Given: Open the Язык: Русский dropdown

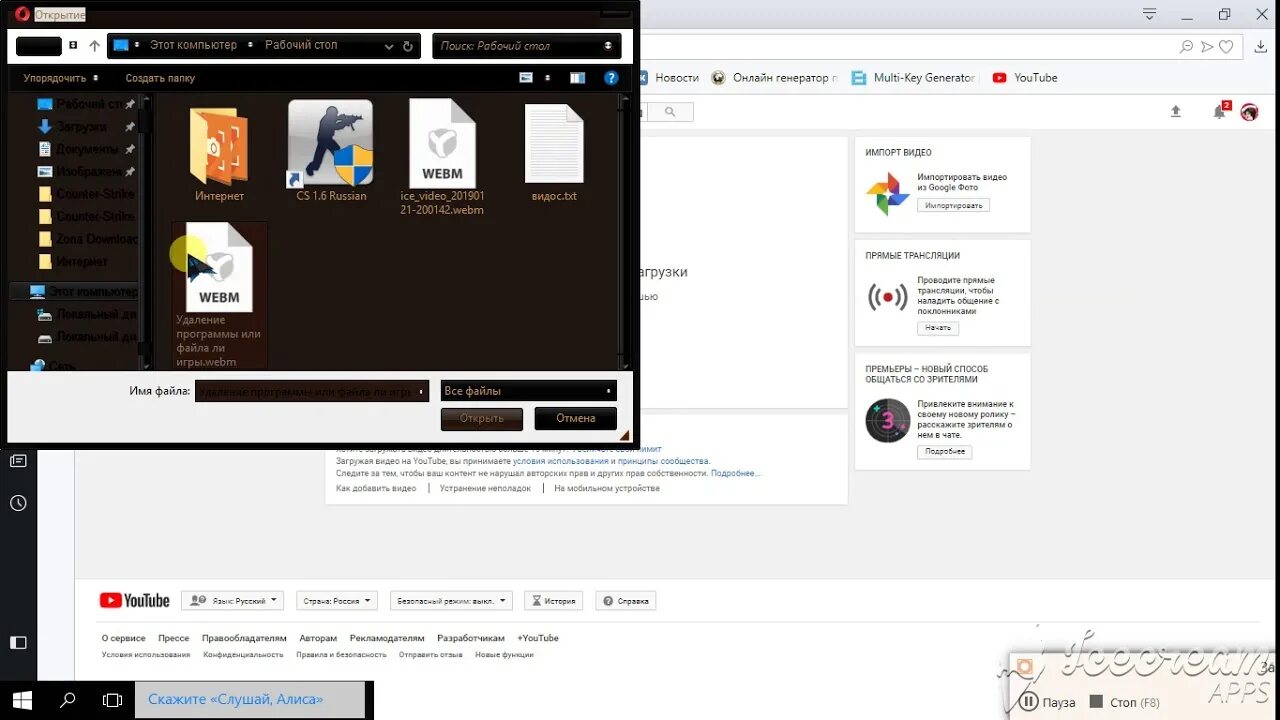Looking at the screenshot, I should (x=233, y=601).
